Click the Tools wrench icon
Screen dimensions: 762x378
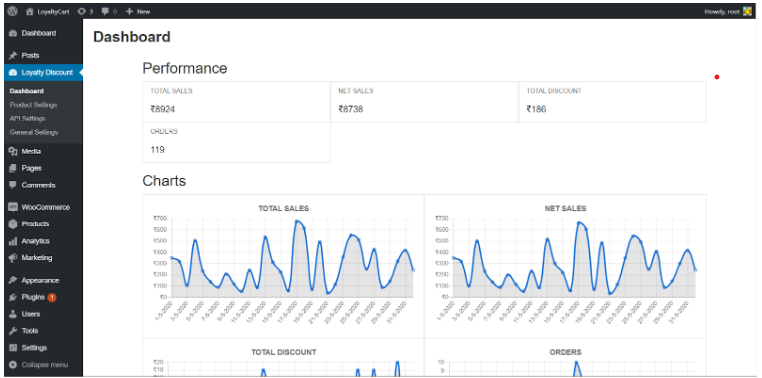tap(13, 331)
